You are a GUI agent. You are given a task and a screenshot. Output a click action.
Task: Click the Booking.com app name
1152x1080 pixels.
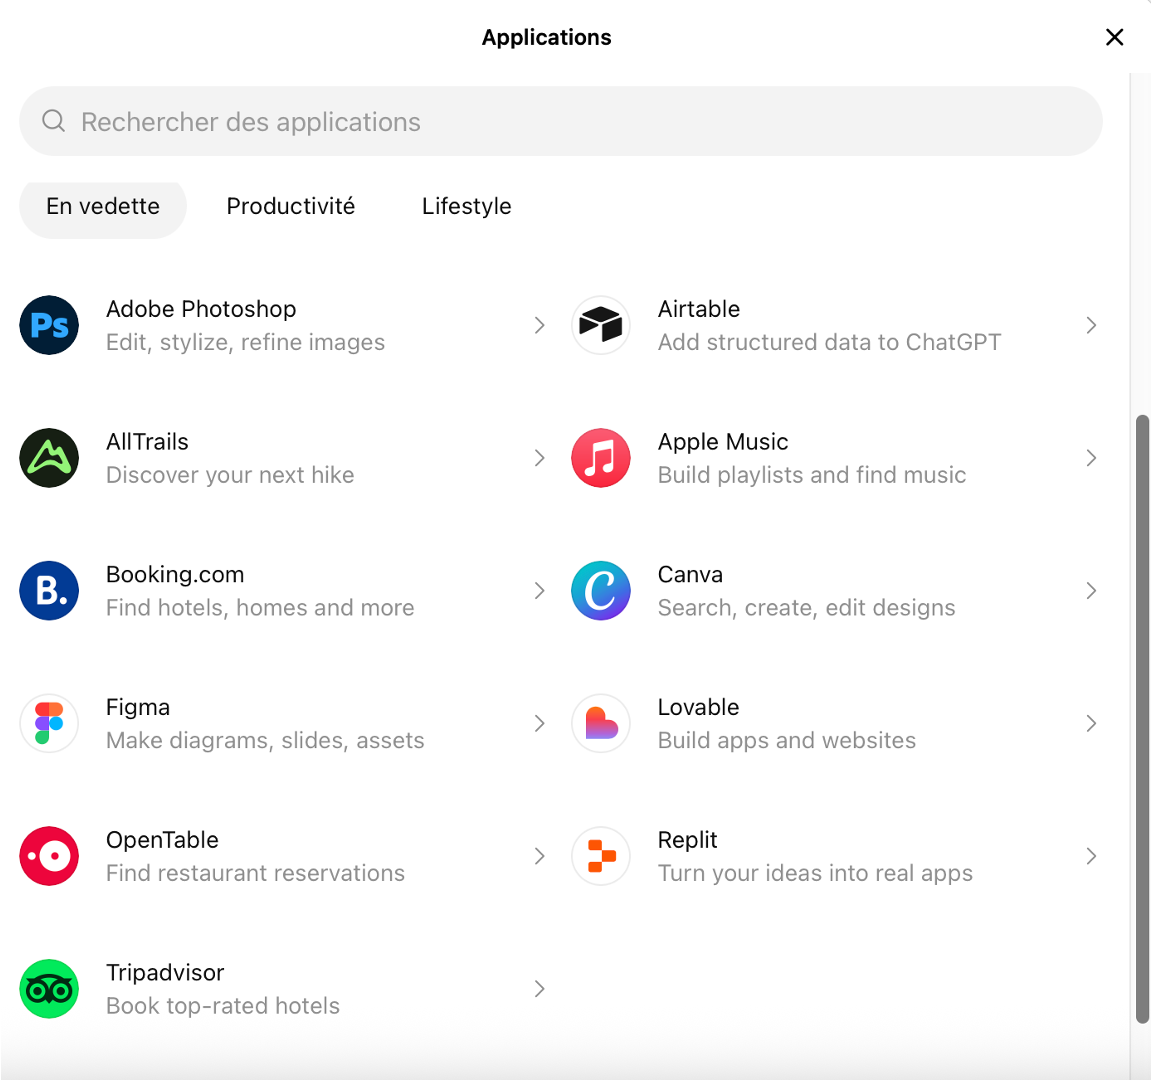click(176, 575)
